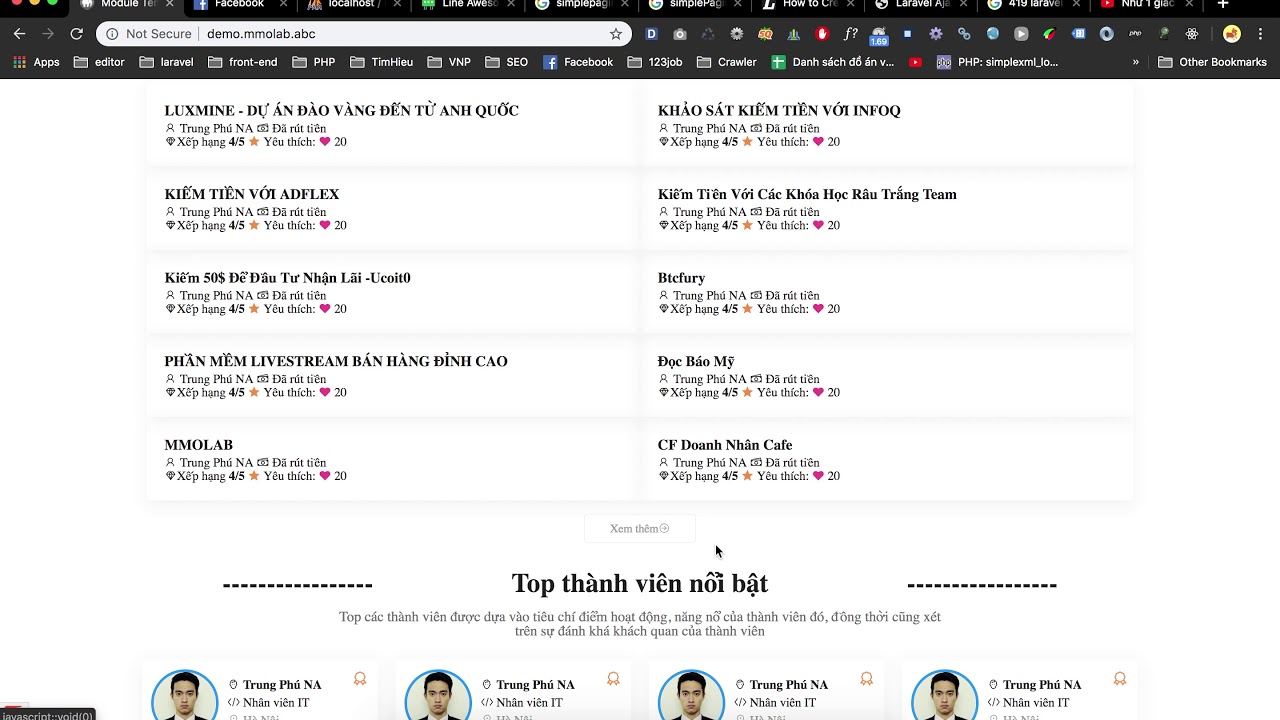Open the TimHieu bookmarks folder
This screenshot has width=1280, height=720.
click(x=382, y=62)
